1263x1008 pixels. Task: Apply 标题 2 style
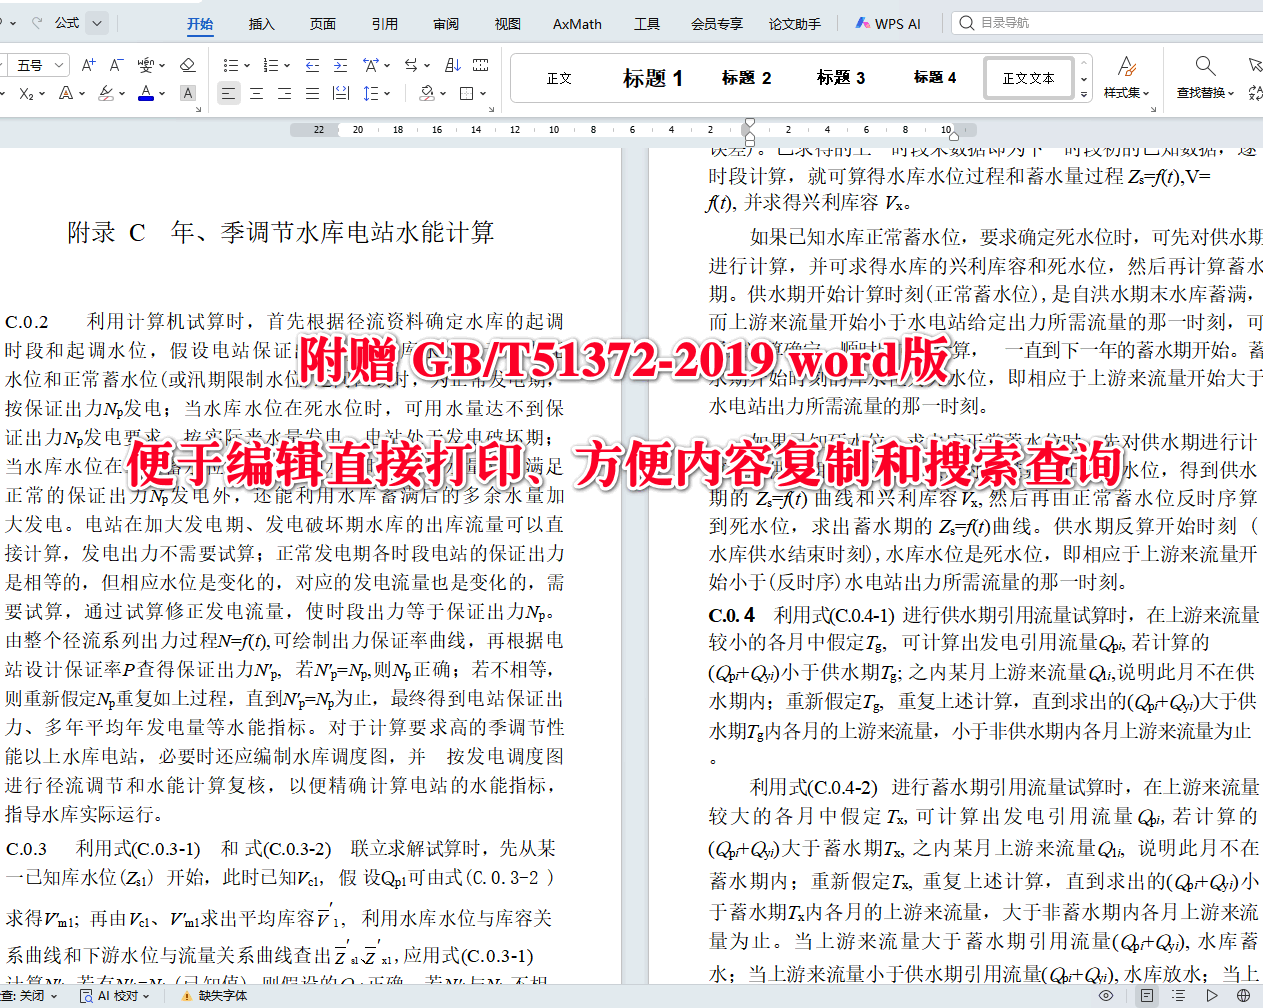(746, 78)
